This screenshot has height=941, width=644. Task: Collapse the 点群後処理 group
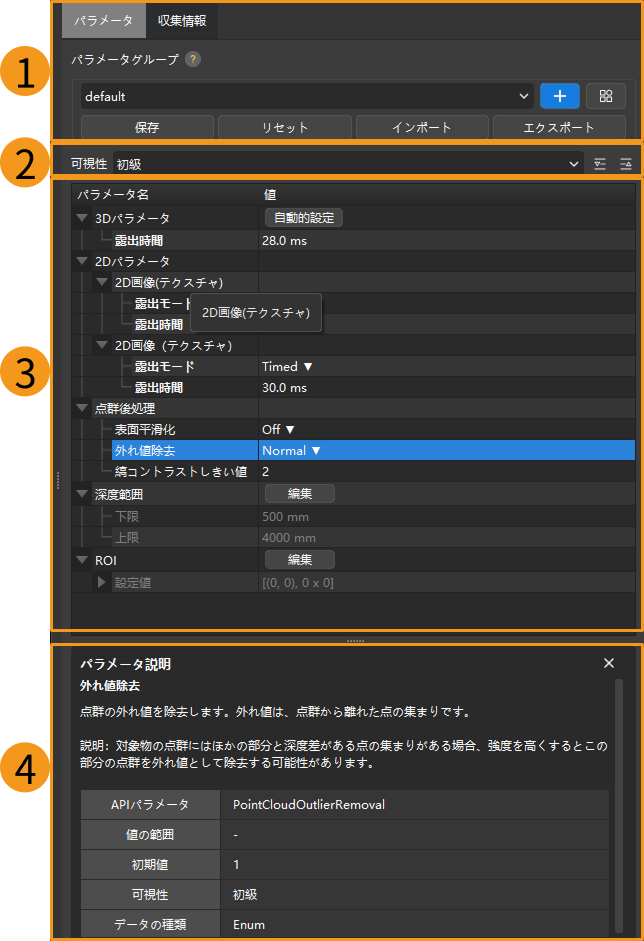coord(82,408)
